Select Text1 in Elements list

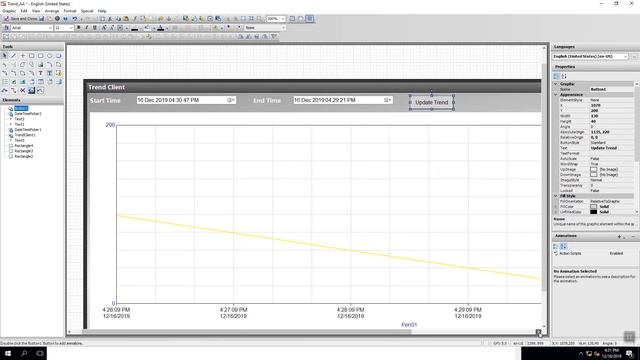(x=19, y=124)
